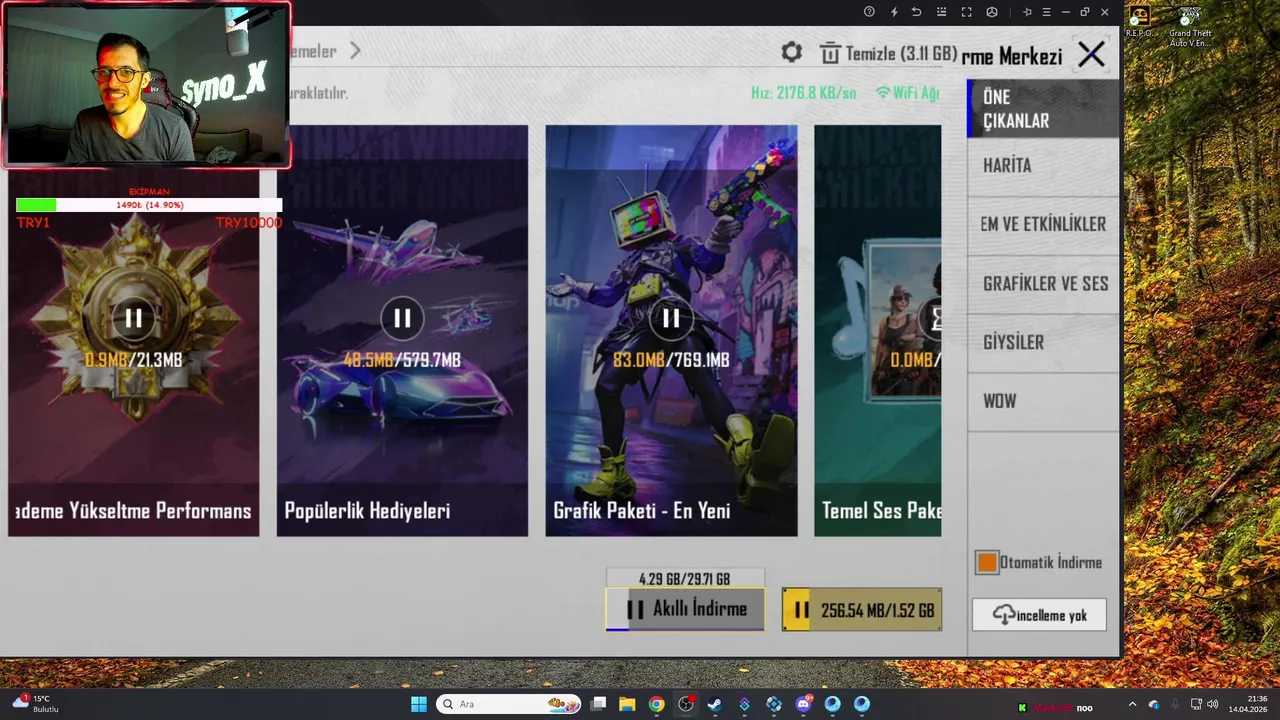Open OBS Studio from the taskbar
Viewport: 1280px width, 720px height.
point(686,704)
